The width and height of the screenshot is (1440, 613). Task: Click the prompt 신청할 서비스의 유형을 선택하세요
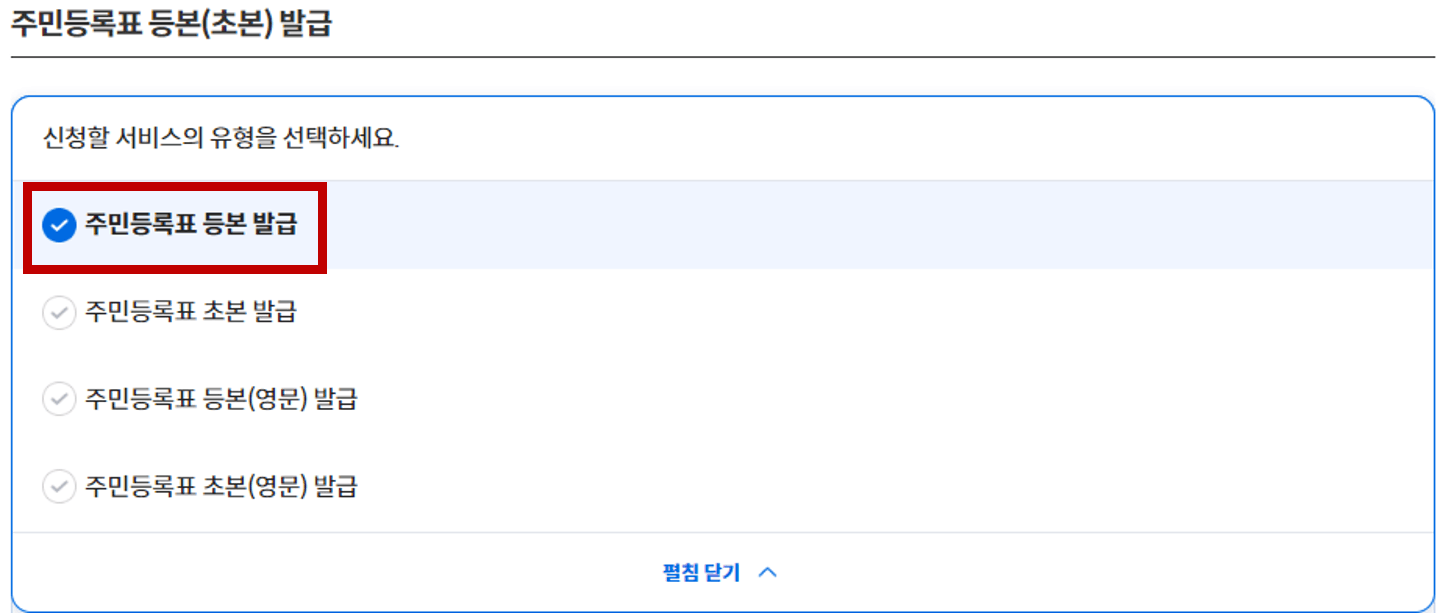pos(220,136)
